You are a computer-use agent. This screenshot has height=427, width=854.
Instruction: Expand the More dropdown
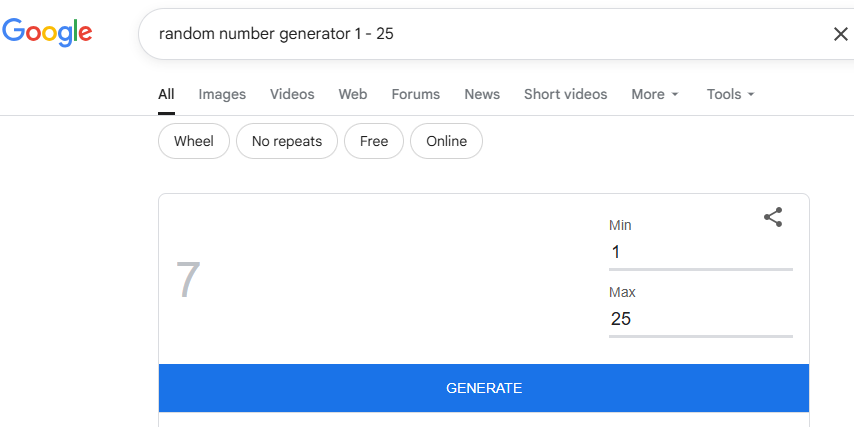655,94
